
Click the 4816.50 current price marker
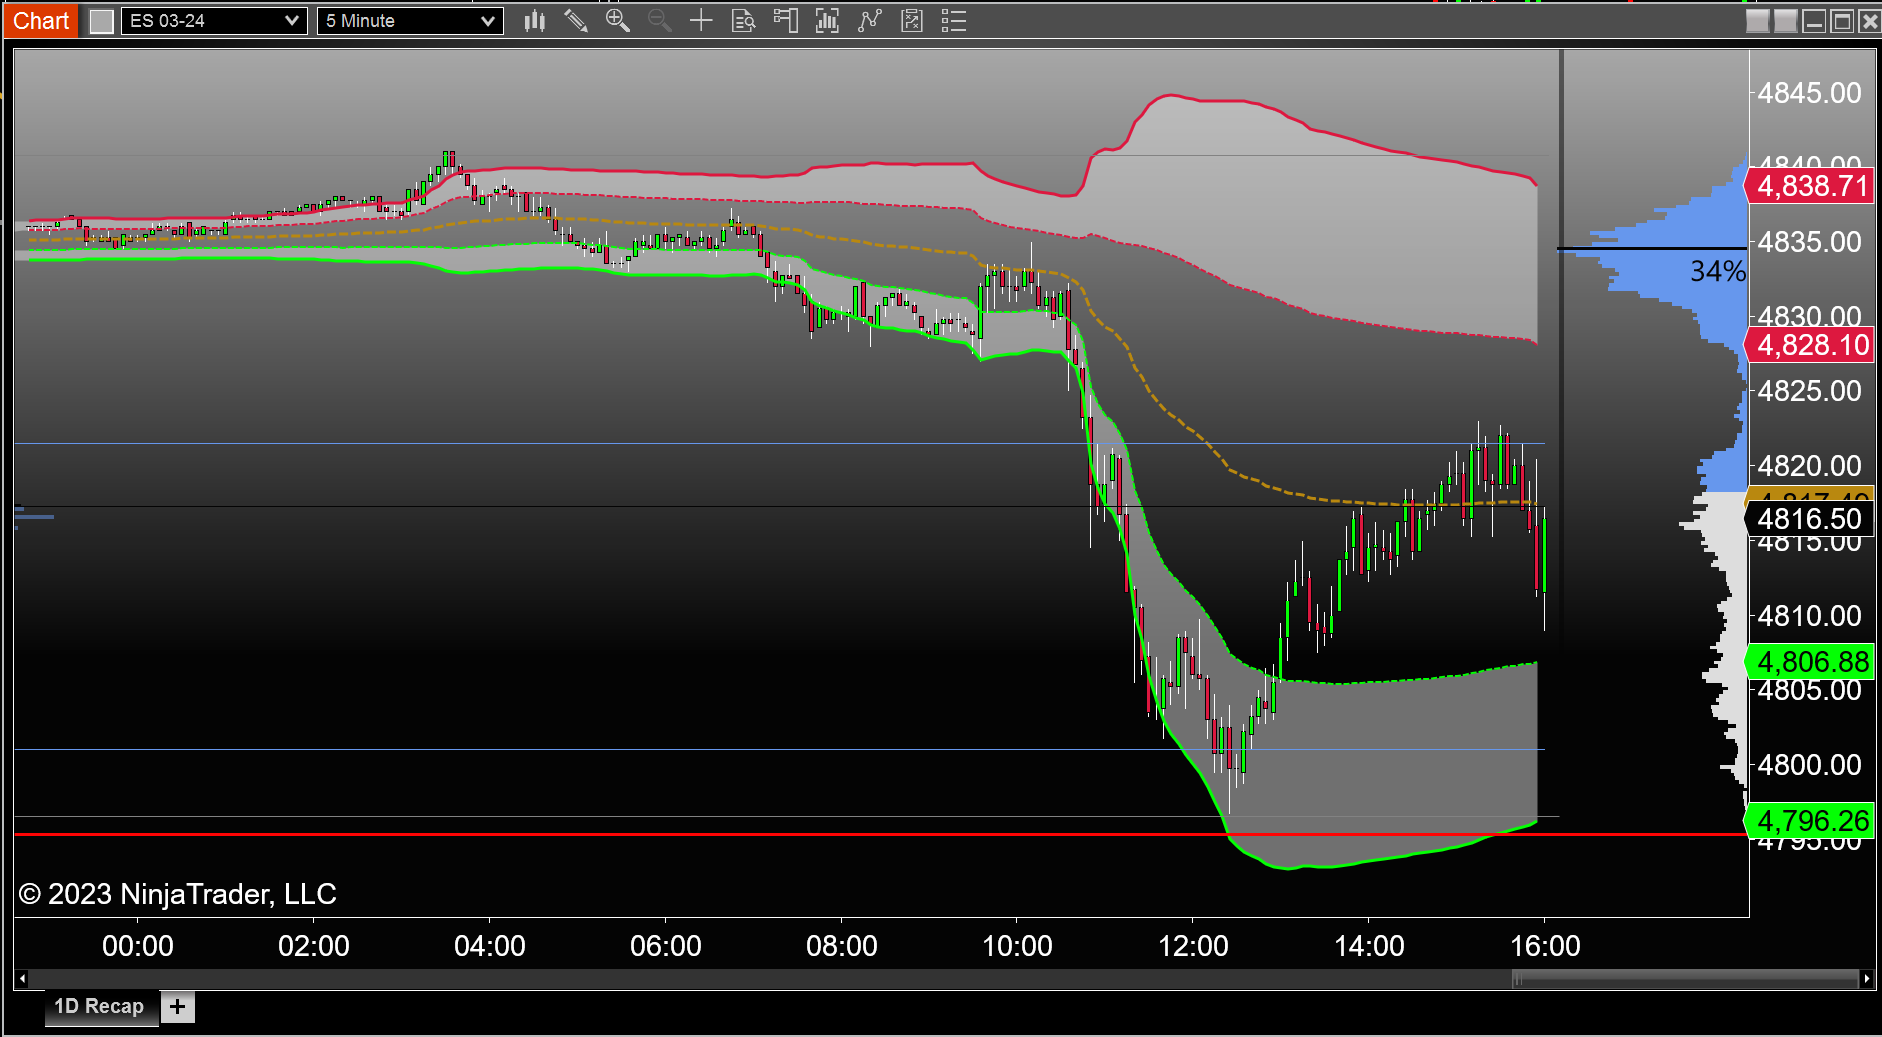point(1809,519)
